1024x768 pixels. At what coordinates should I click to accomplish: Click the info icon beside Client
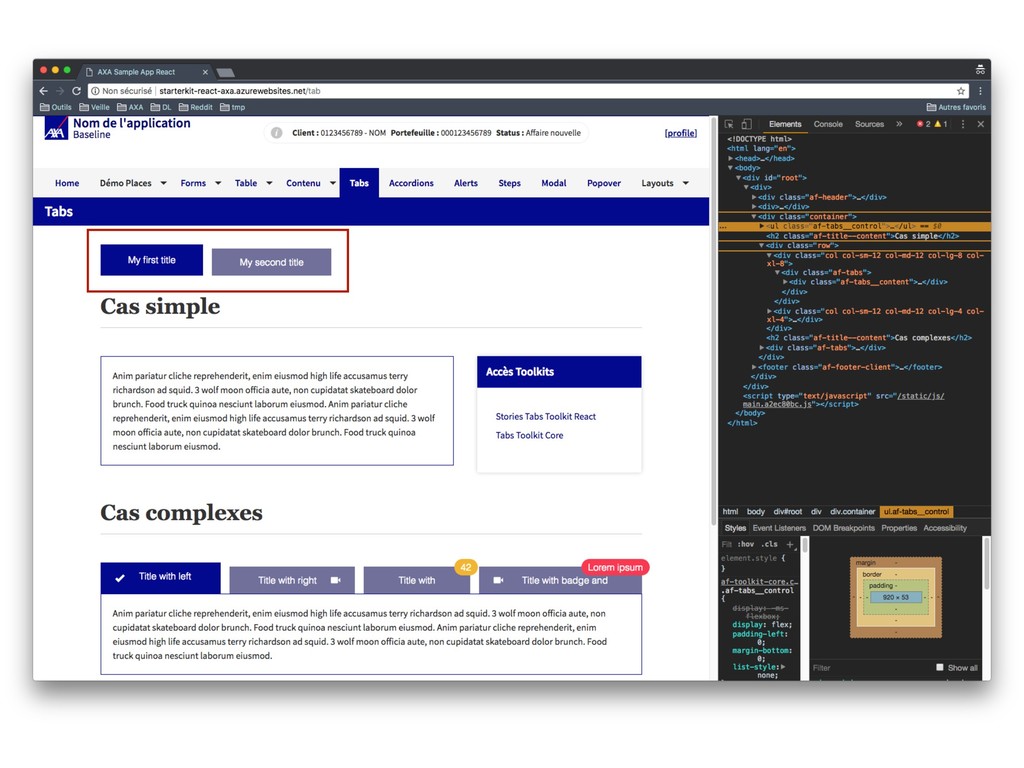tap(277, 133)
